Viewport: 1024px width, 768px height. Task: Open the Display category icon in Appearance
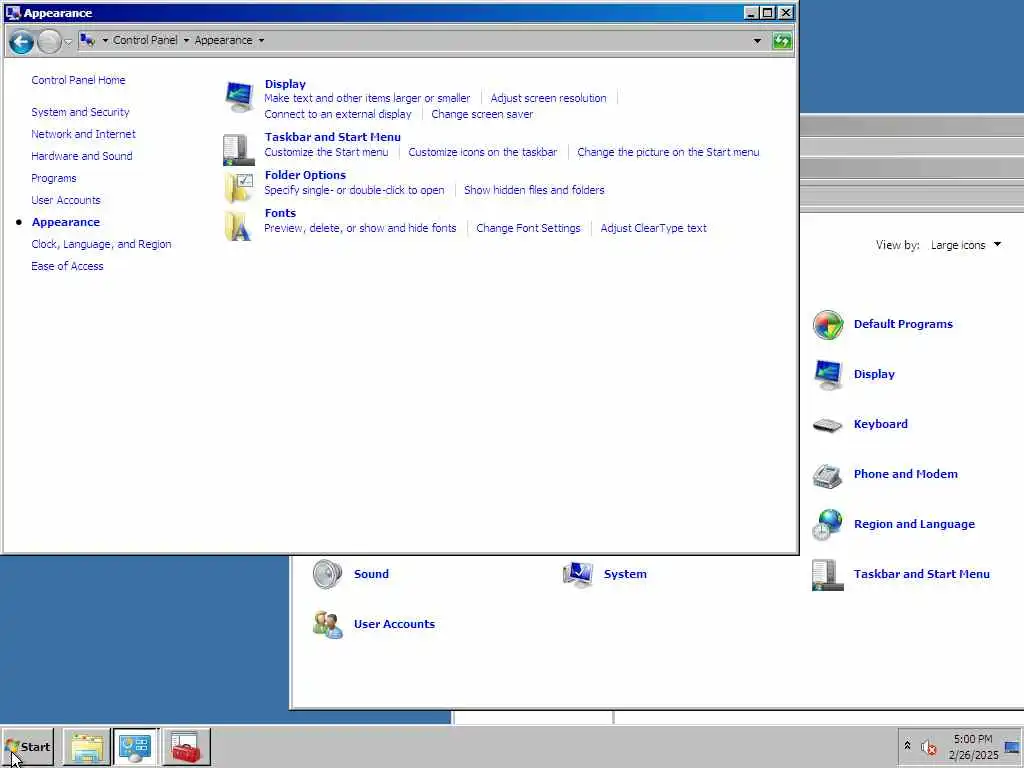click(239, 97)
